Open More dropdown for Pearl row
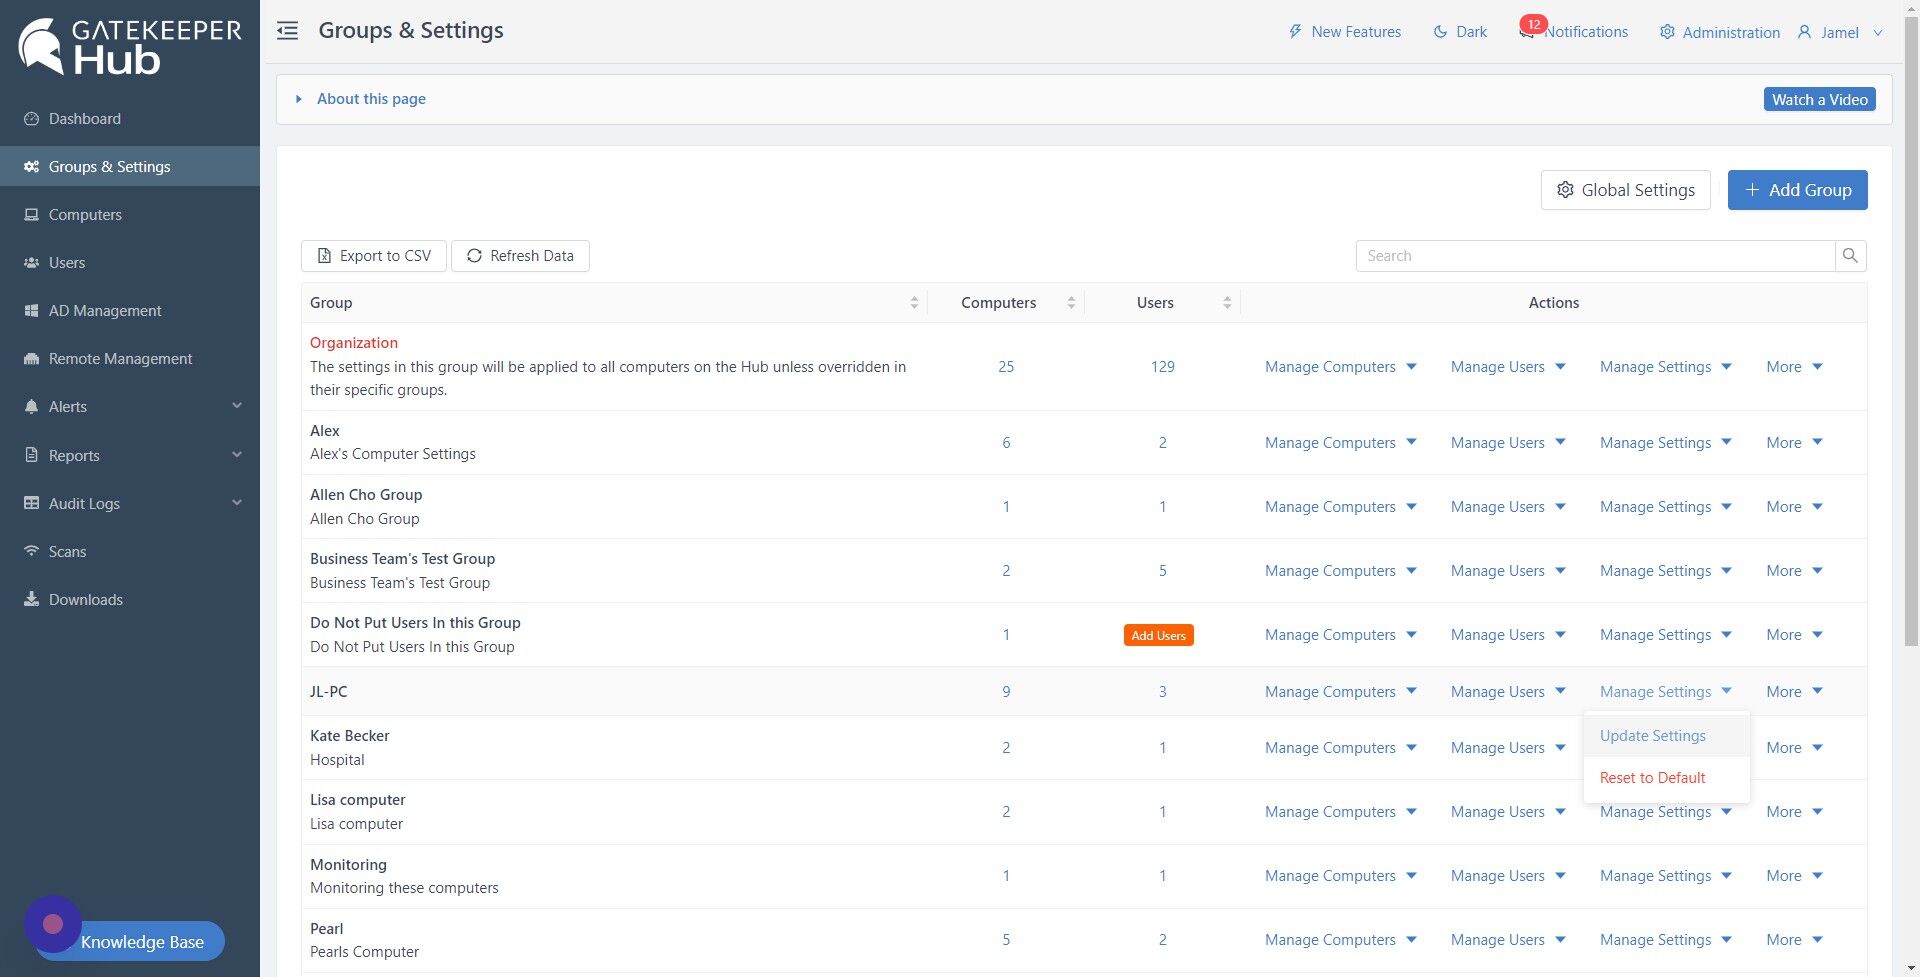The image size is (1920, 977). click(1795, 940)
